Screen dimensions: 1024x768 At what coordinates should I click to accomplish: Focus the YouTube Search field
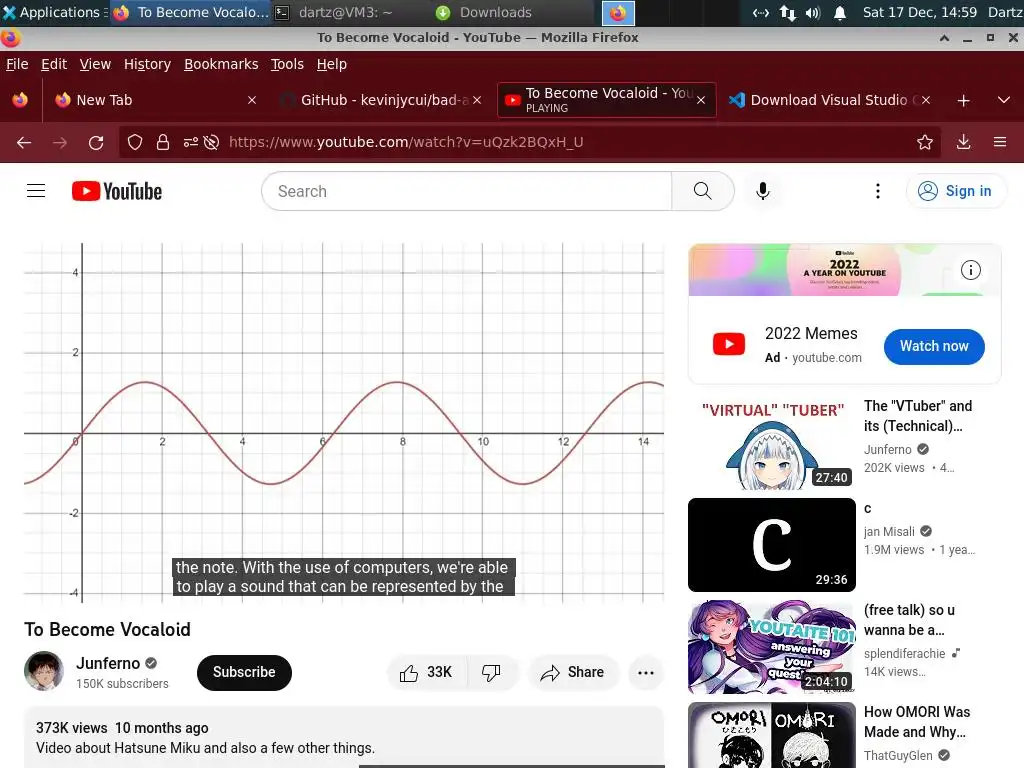point(466,191)
